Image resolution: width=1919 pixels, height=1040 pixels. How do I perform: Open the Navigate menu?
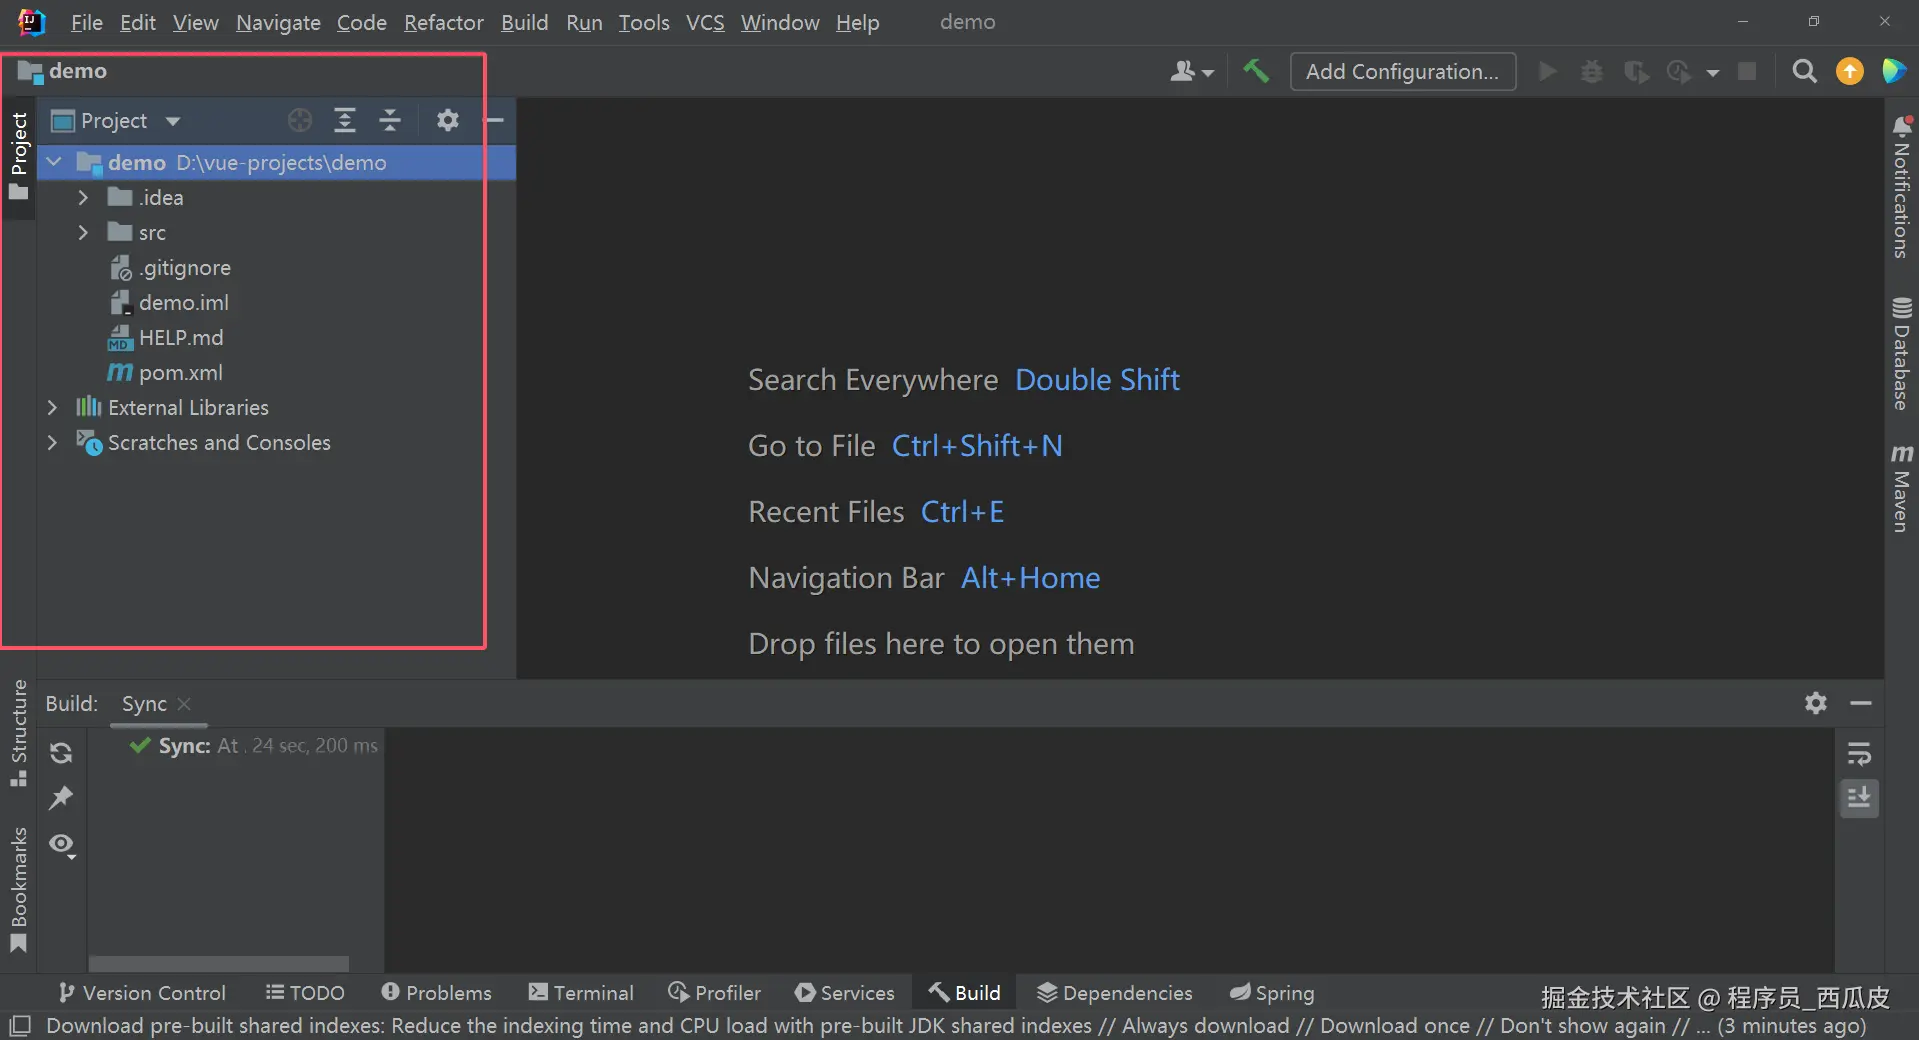(x=278, y=22)
